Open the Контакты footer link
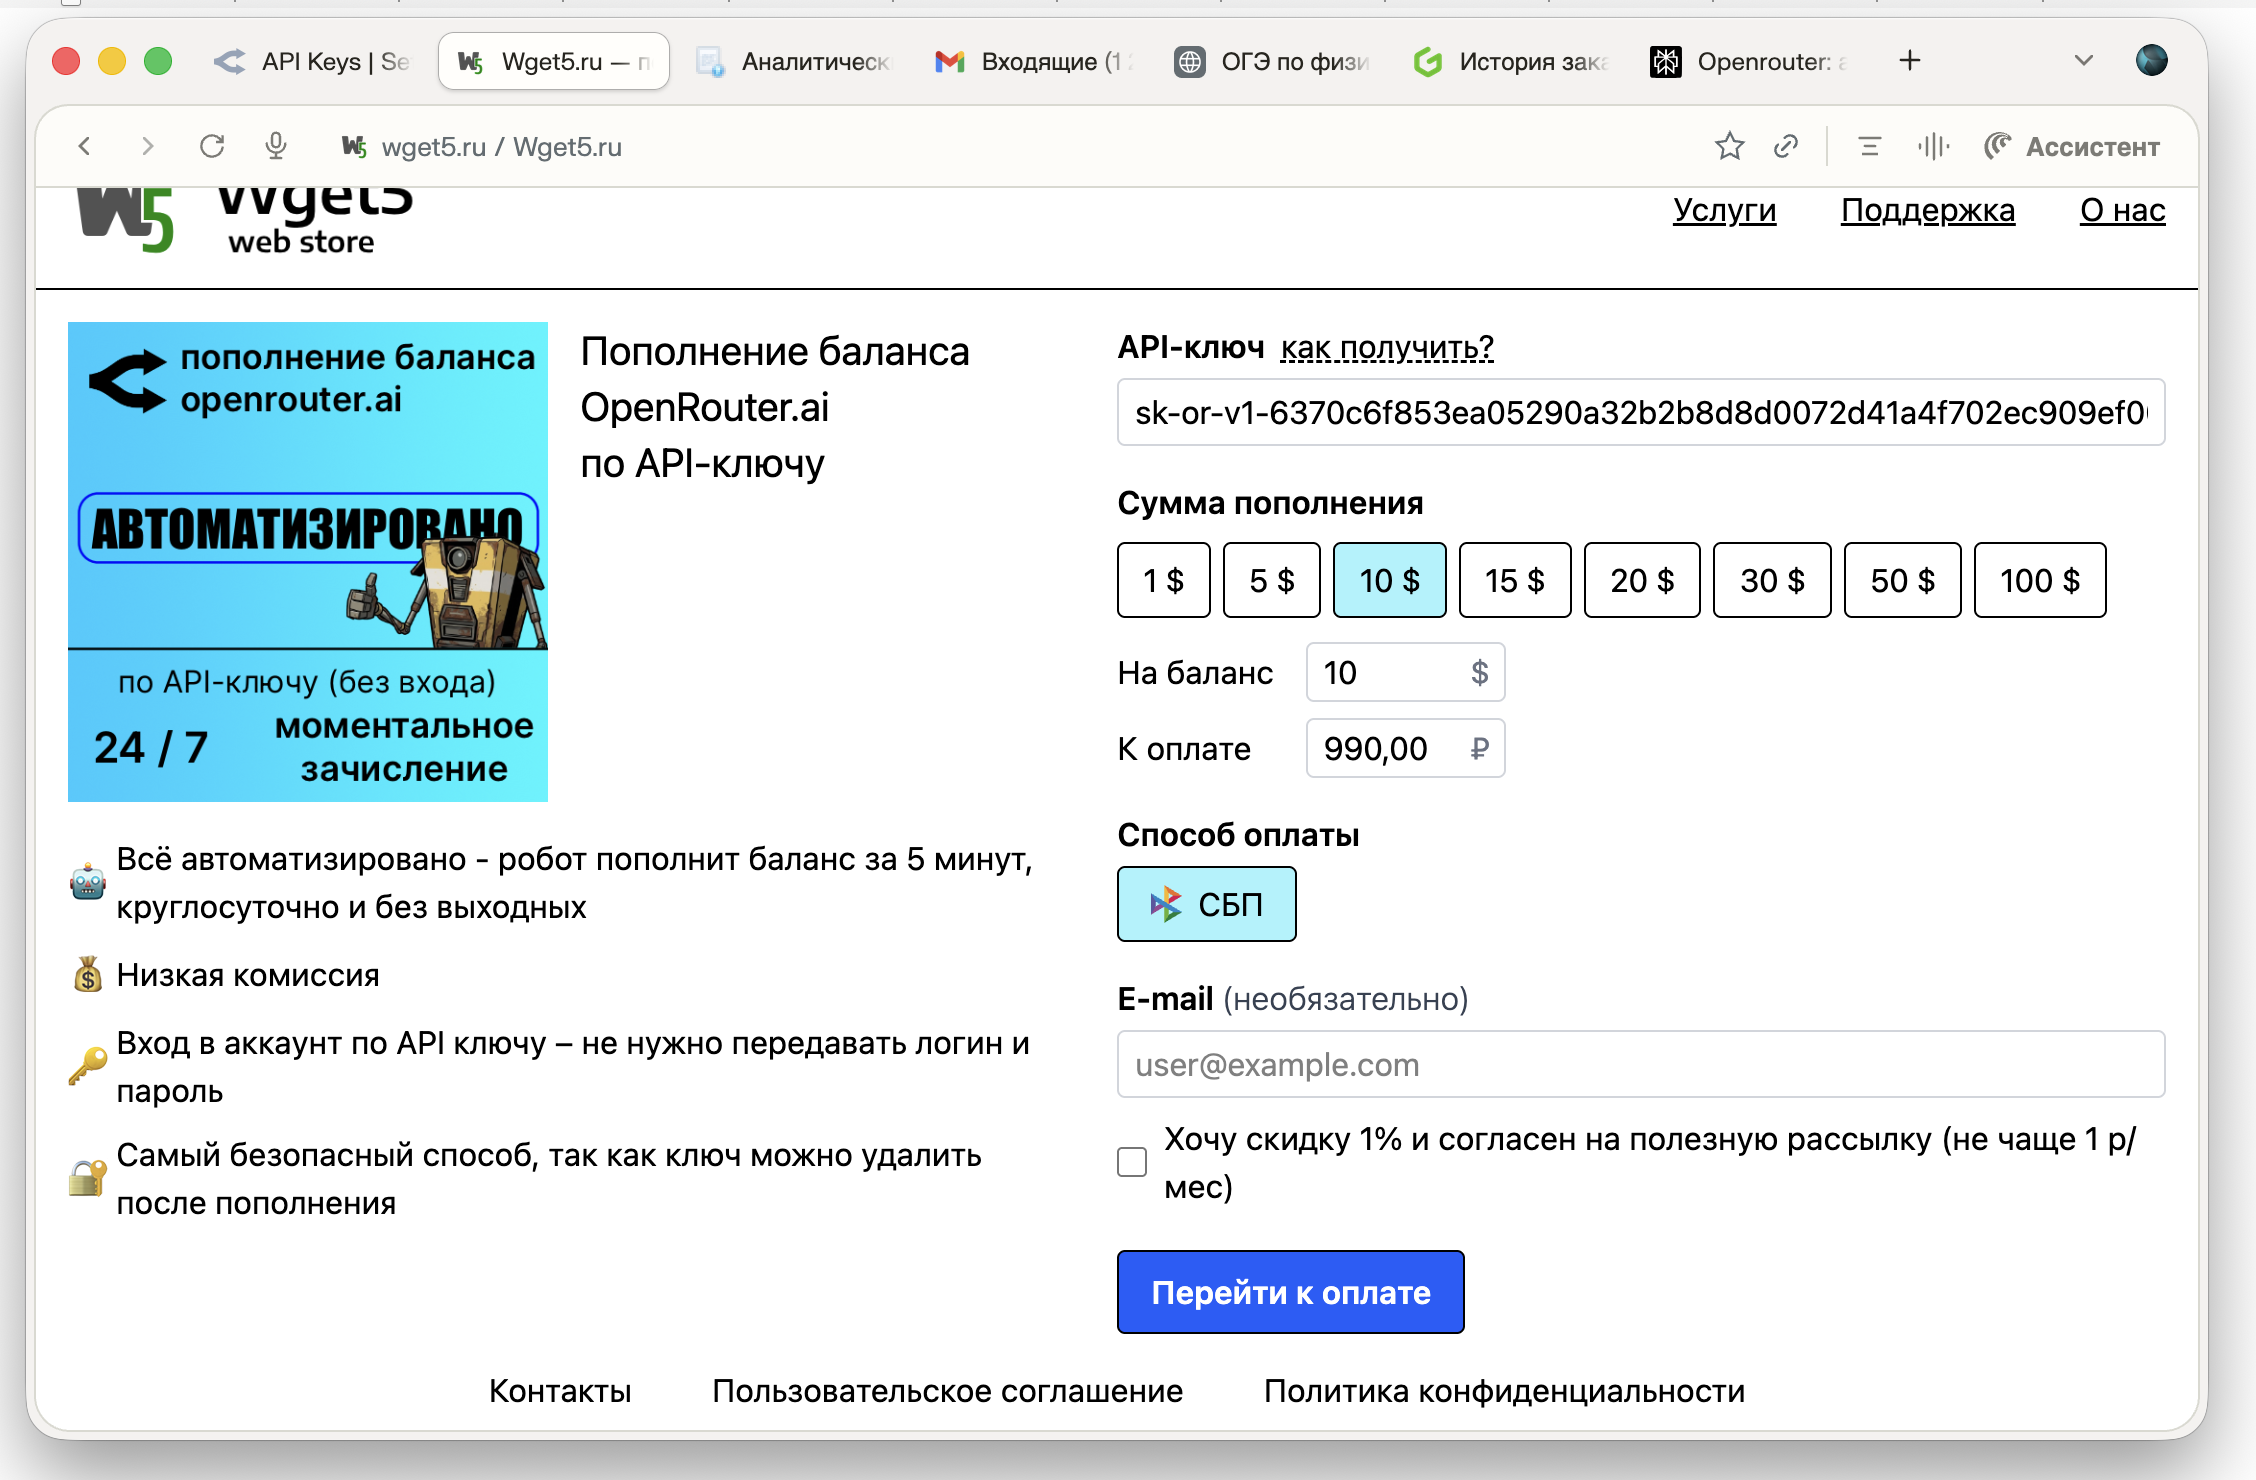This screenshot has height=1480, width=2256. 560,1391
